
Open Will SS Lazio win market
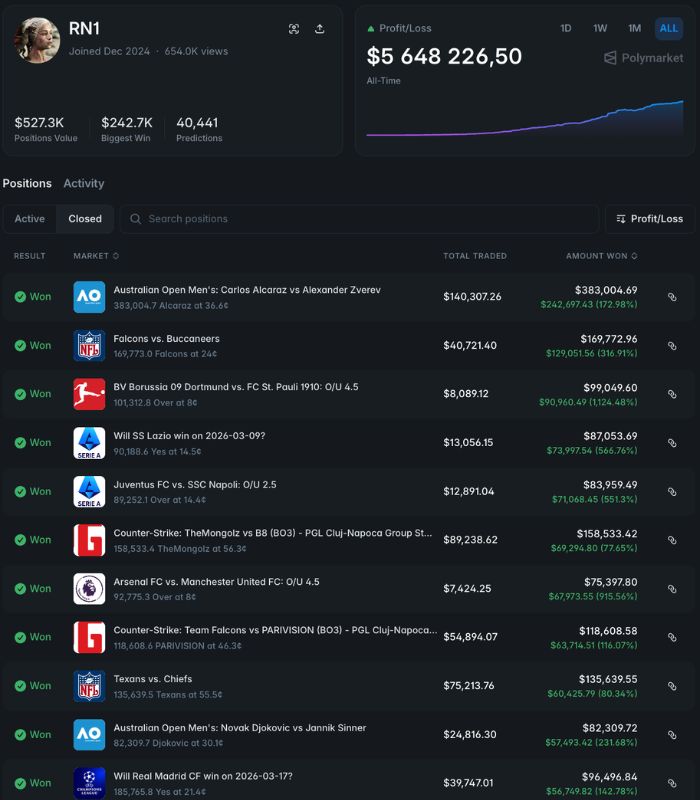coord(189,436)
